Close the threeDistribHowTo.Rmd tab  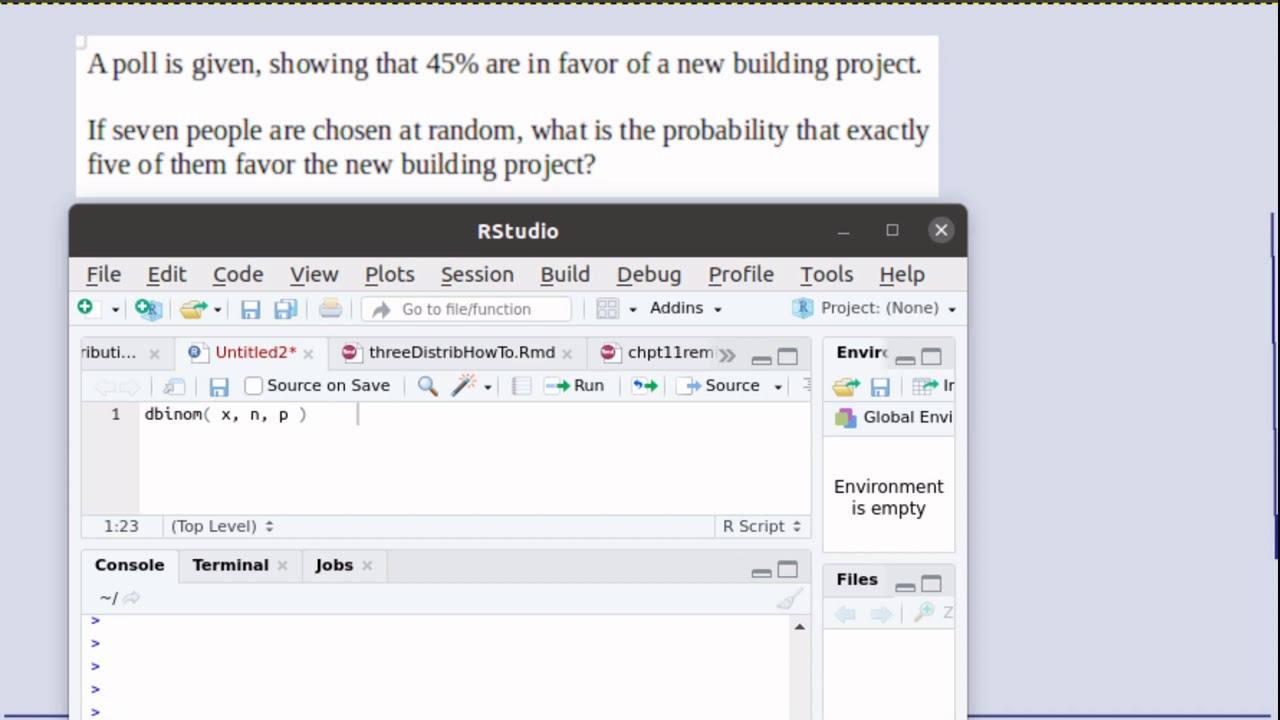[566, 353]
